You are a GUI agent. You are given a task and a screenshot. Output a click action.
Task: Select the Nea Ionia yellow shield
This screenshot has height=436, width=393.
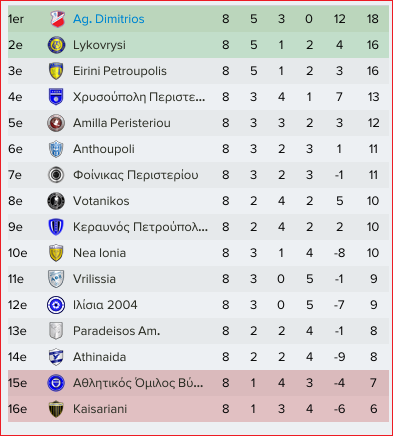[x=56, y=253]
